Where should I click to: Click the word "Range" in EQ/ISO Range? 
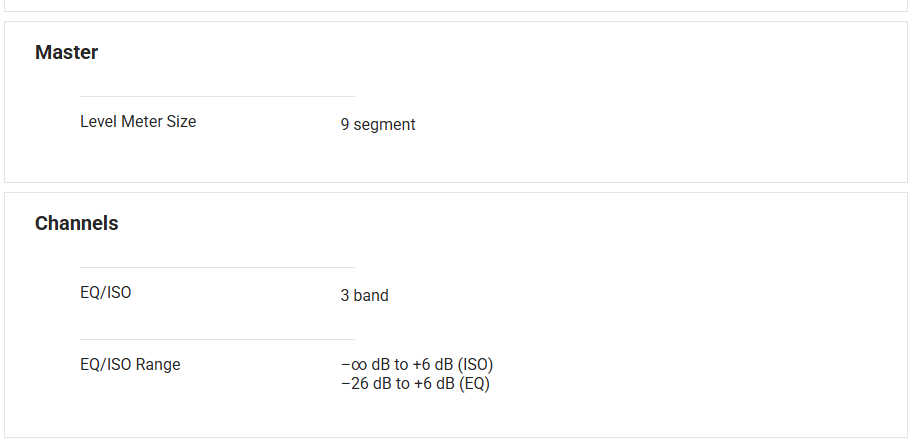coord(158,365)
